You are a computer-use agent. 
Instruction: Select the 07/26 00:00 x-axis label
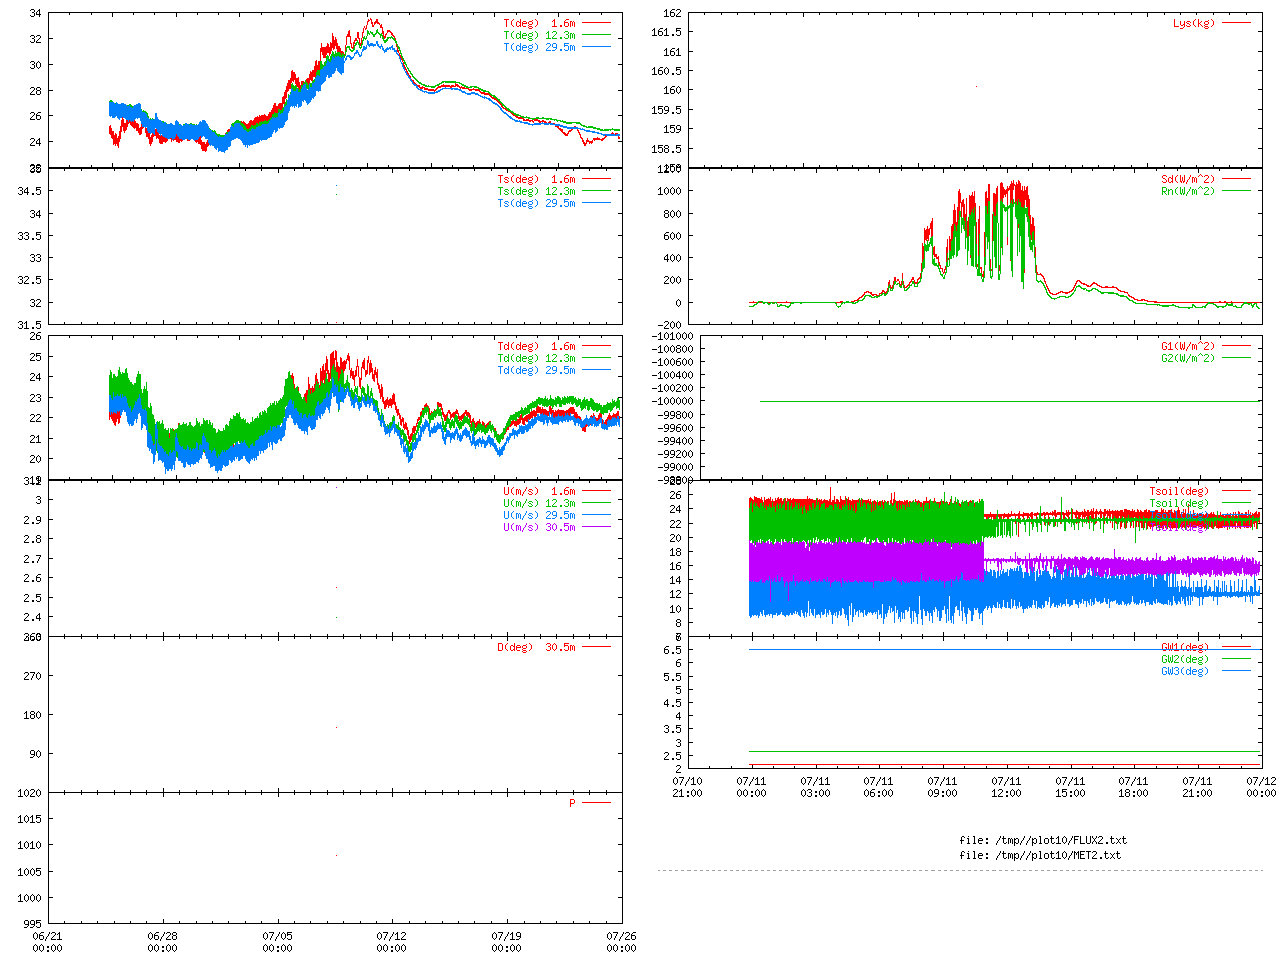pyautogui.click(x=621, y=942)
